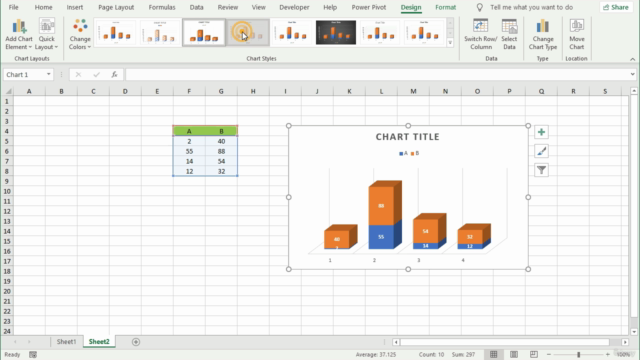Switch to Page Layout view in status bar
Viewport: 640px width, 360px height.
pyautogui.click(x=514, y=354)
